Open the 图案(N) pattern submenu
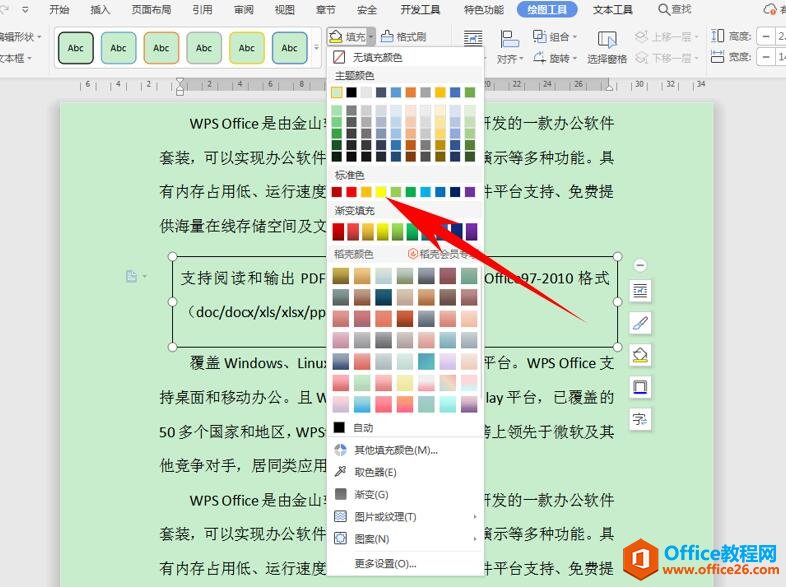The width and height of the screenshot is (786, 587). [x=405, y=539]
